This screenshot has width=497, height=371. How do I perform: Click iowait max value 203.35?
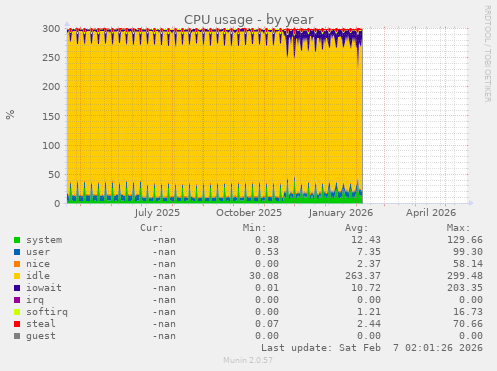tap(465, 288)
